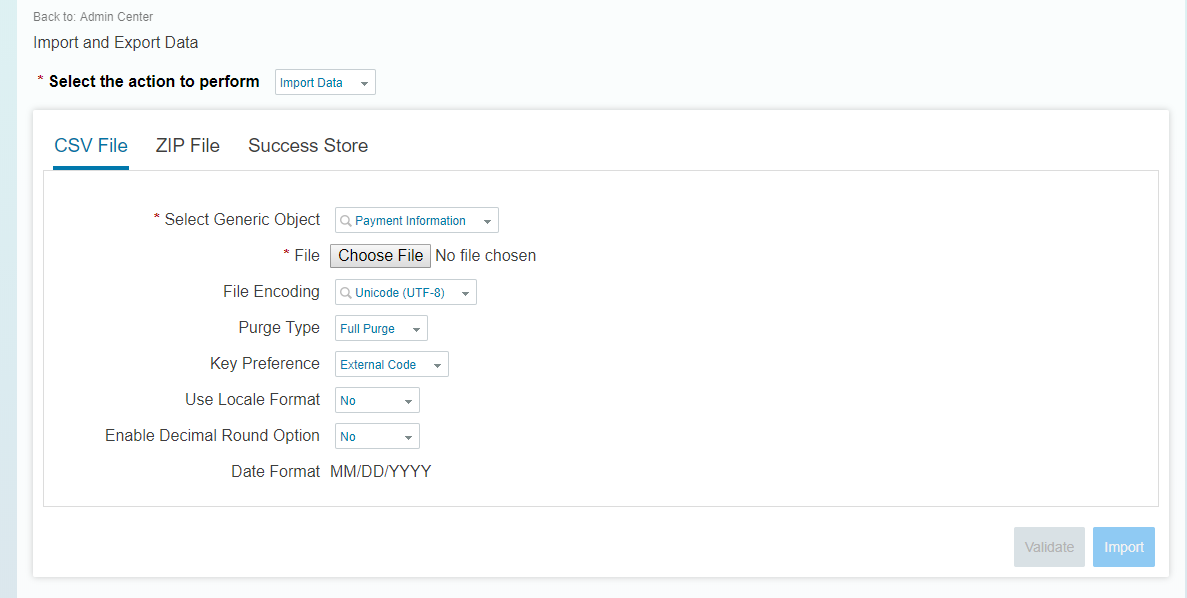This screenshot has width=1187, height=598.
Task: Open the Success Store tab
Action: pyautogui.click(x=308, y=145)
